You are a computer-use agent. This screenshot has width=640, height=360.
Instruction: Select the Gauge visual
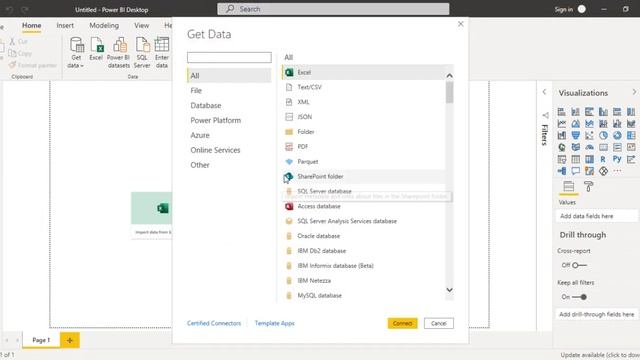tap(589, 147)
